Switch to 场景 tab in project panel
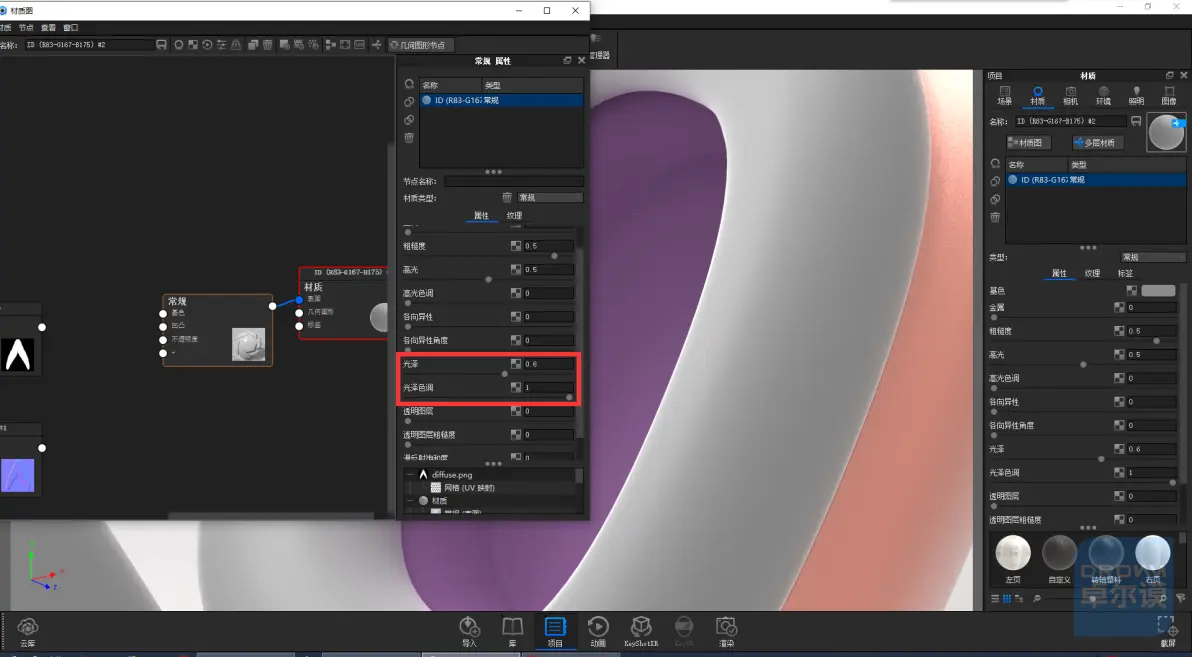Viewport: 1192px width, 657px height. [1005, 96]
